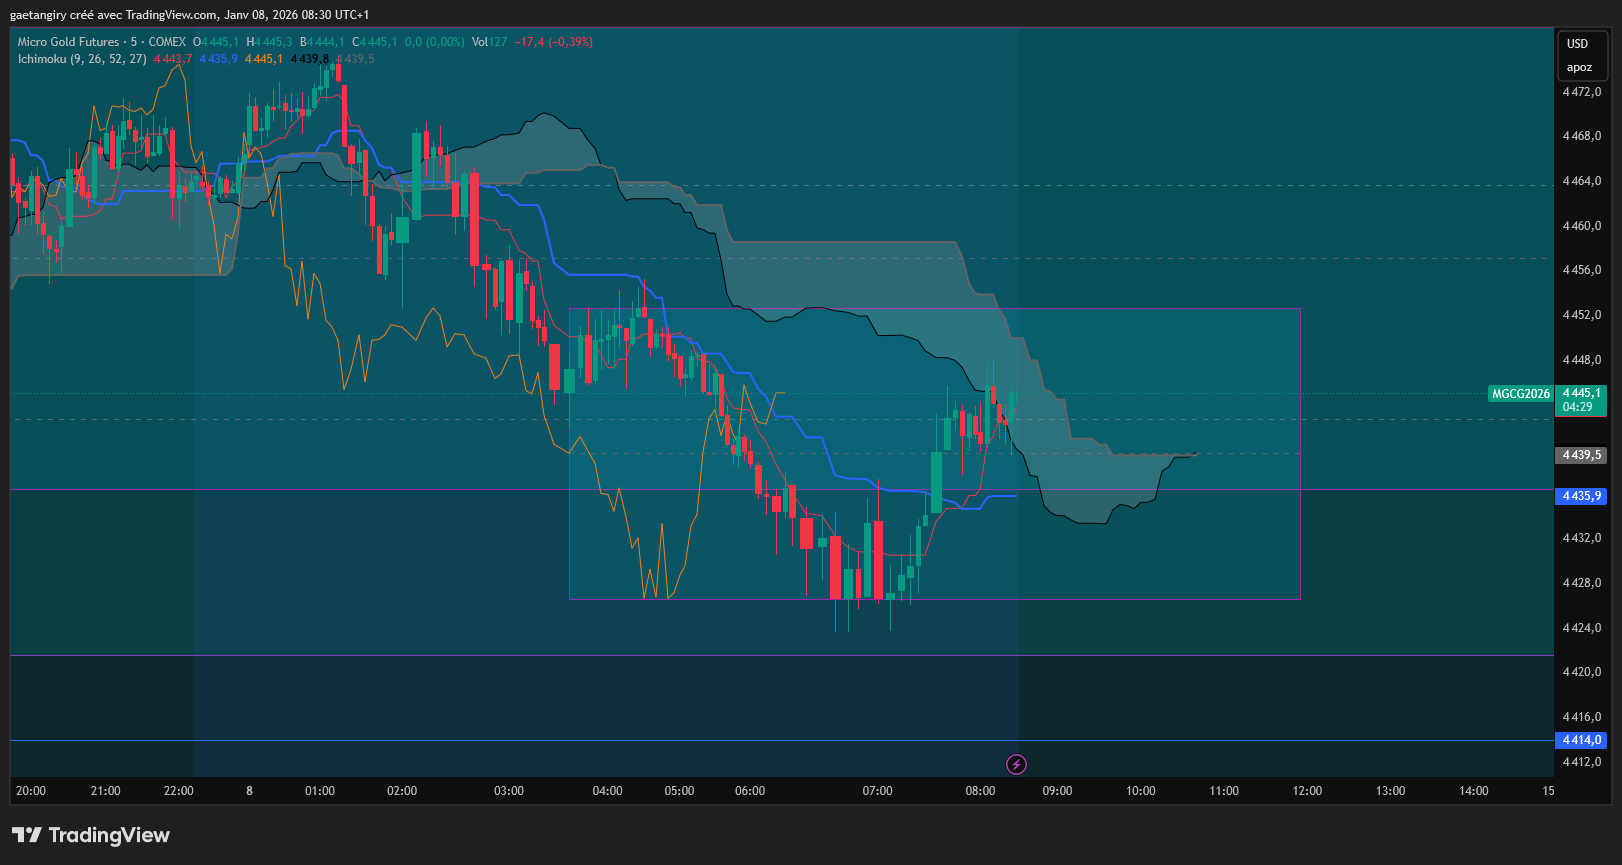Click the 14:00 time axis label

1474,791
